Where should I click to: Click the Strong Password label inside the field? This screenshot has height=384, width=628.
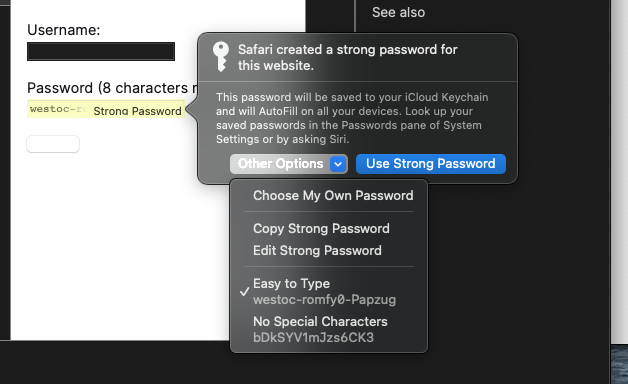137,111
